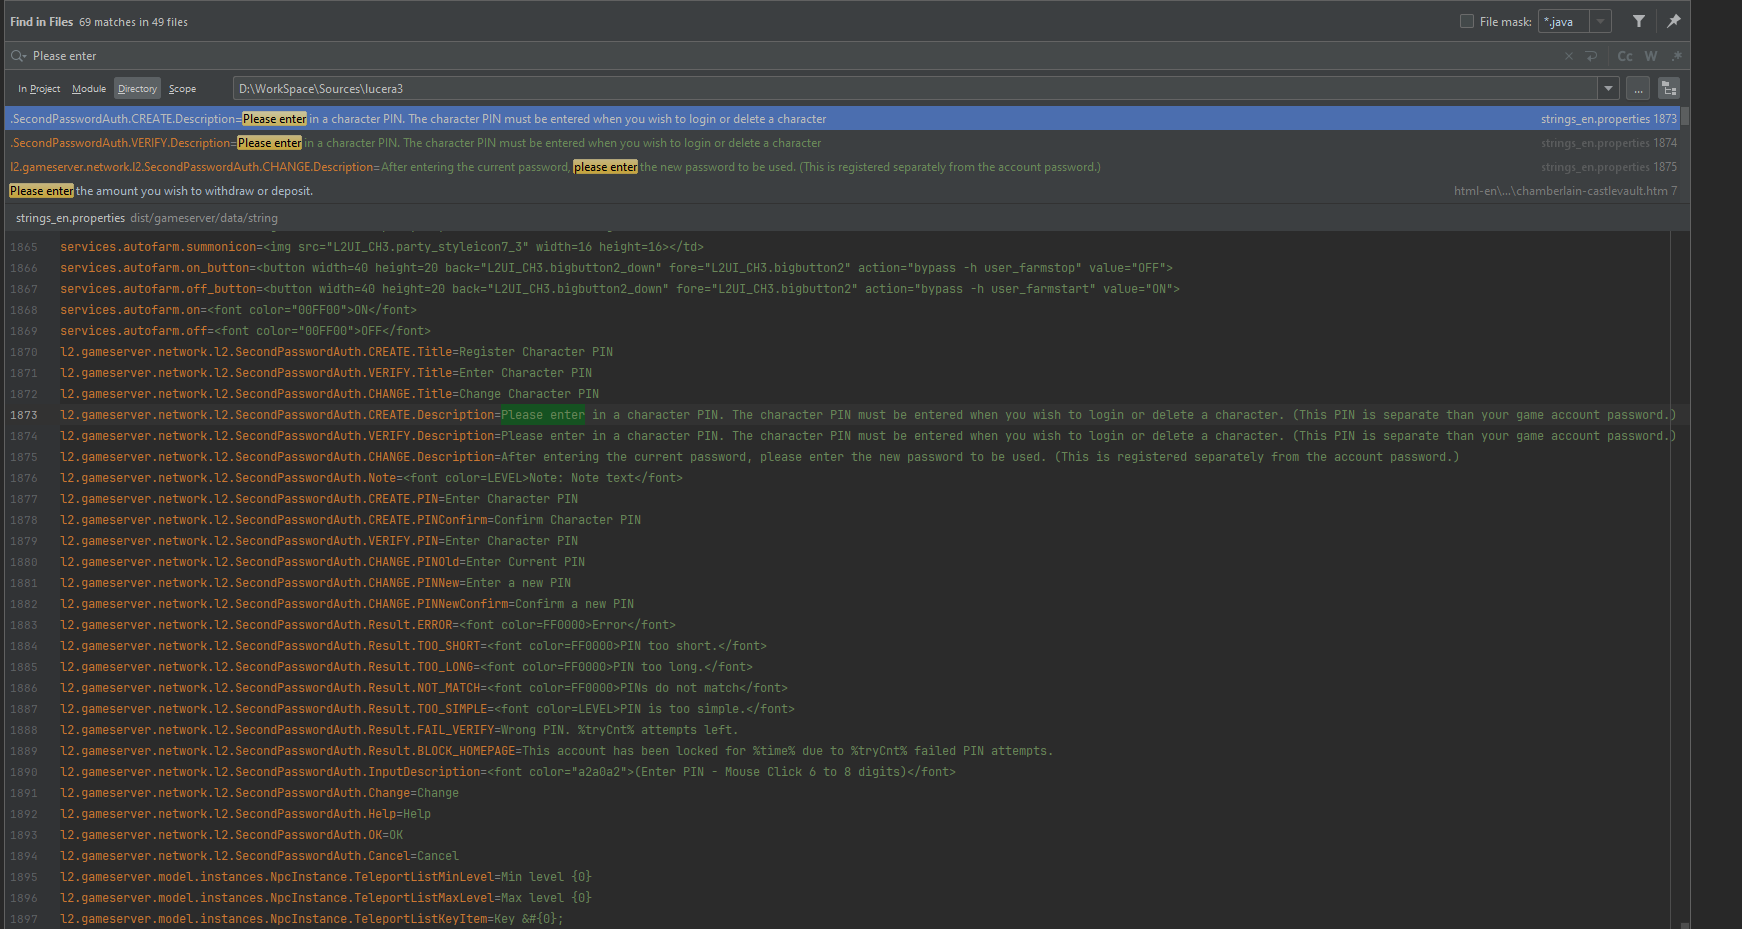This screenshot has height=929, width=1742.
Task: Select the Directory scope tab
Action: coord(137,89)
